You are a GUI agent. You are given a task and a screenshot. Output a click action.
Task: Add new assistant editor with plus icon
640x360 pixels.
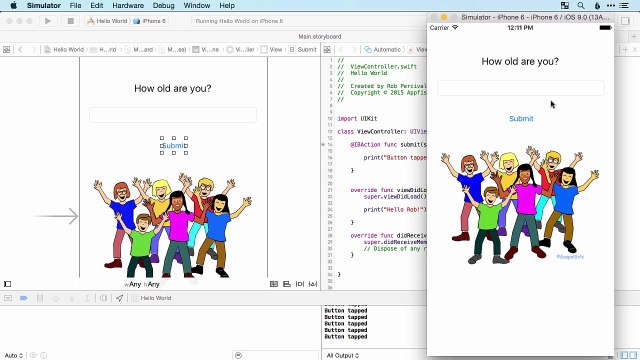(625, 49)
